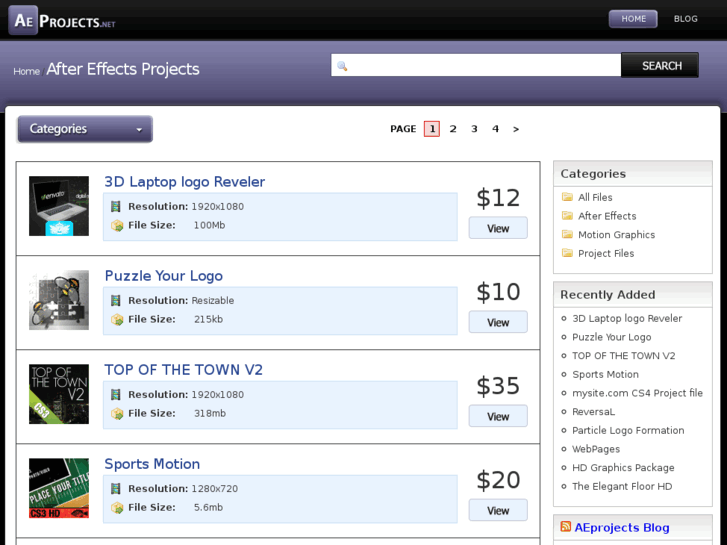This screenshot has height=545, width=727.
Task: Click package icon for 3D Laptop logo Reveler file size
Action: pos(117,225)
